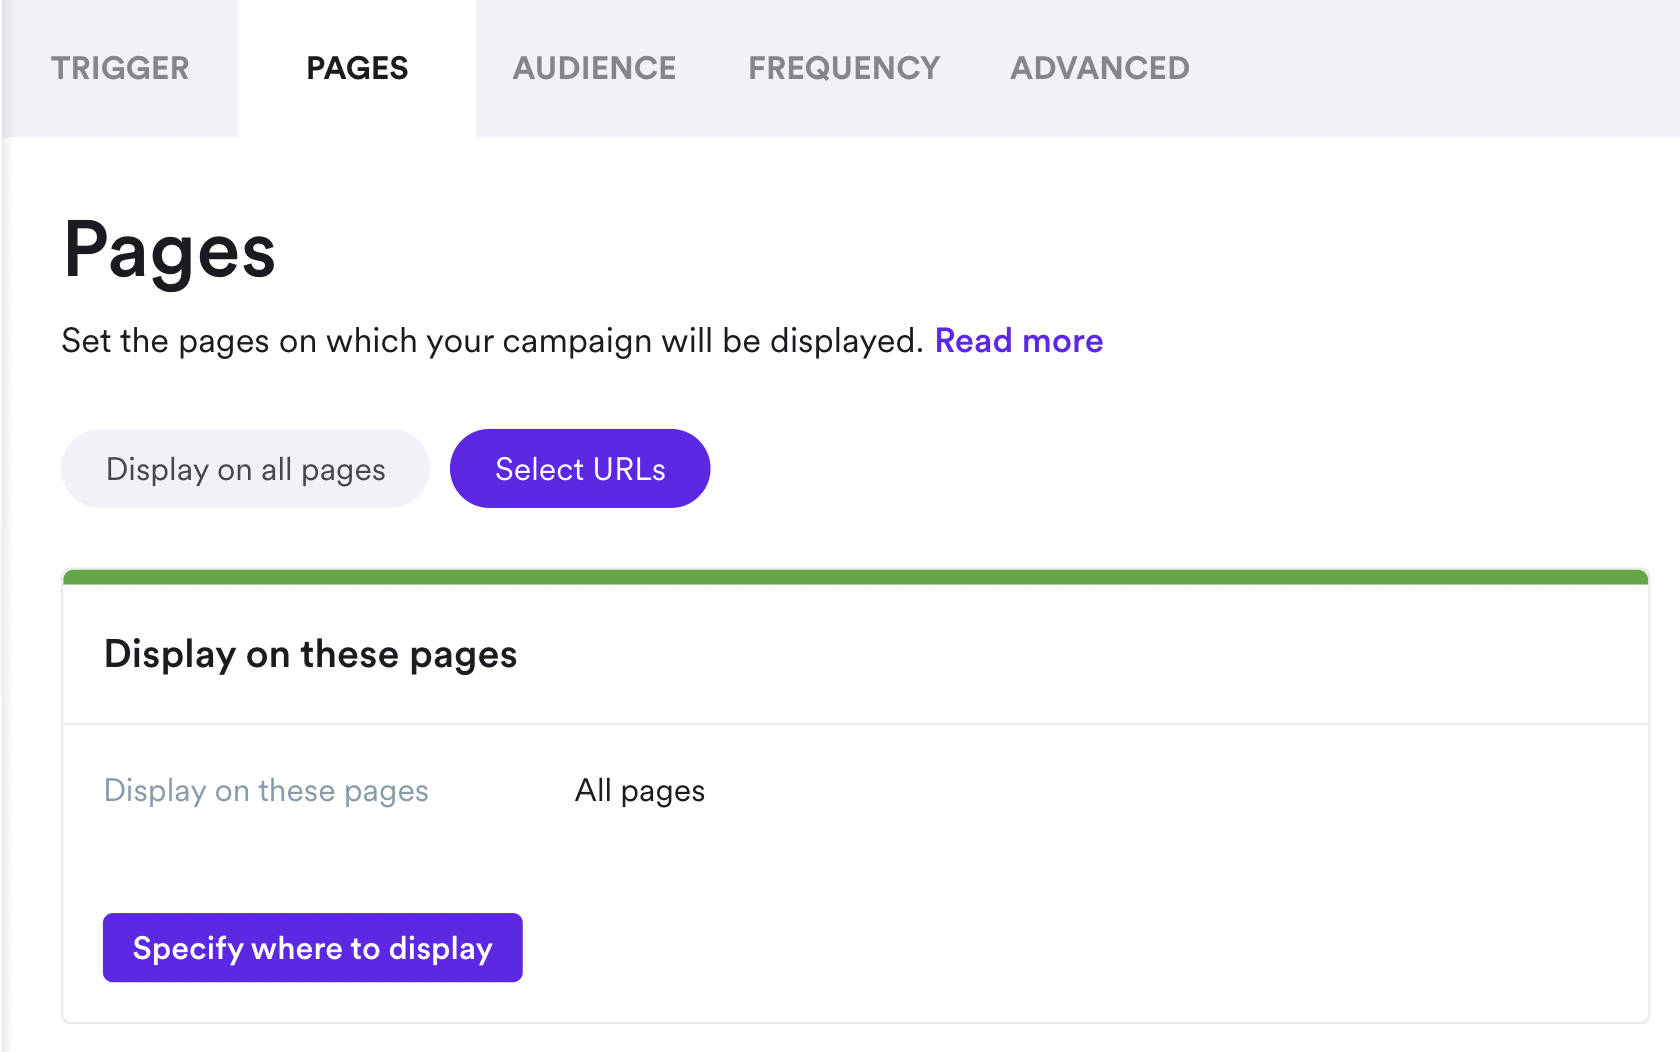The image size is (1680, 1052).
Task: Click the gray Display on these pages label
Action: point(266,791)
